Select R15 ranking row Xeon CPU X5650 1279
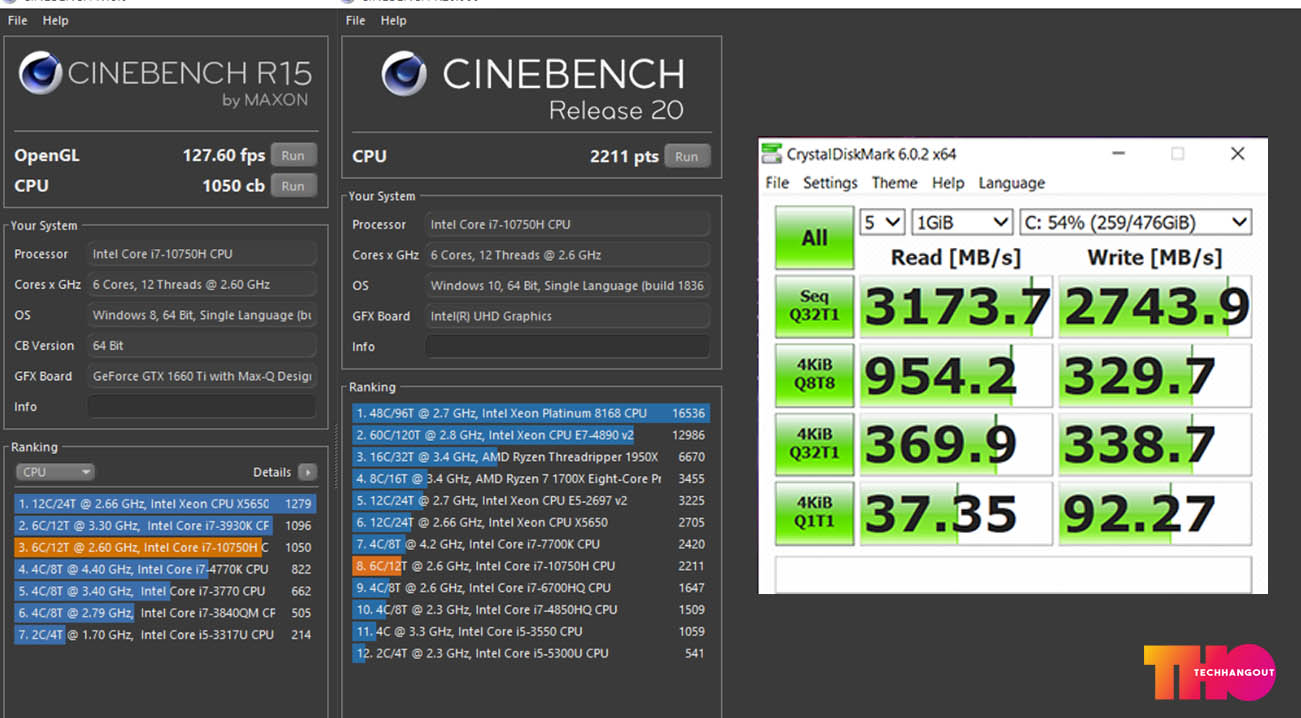 click(x=165, y=503)
